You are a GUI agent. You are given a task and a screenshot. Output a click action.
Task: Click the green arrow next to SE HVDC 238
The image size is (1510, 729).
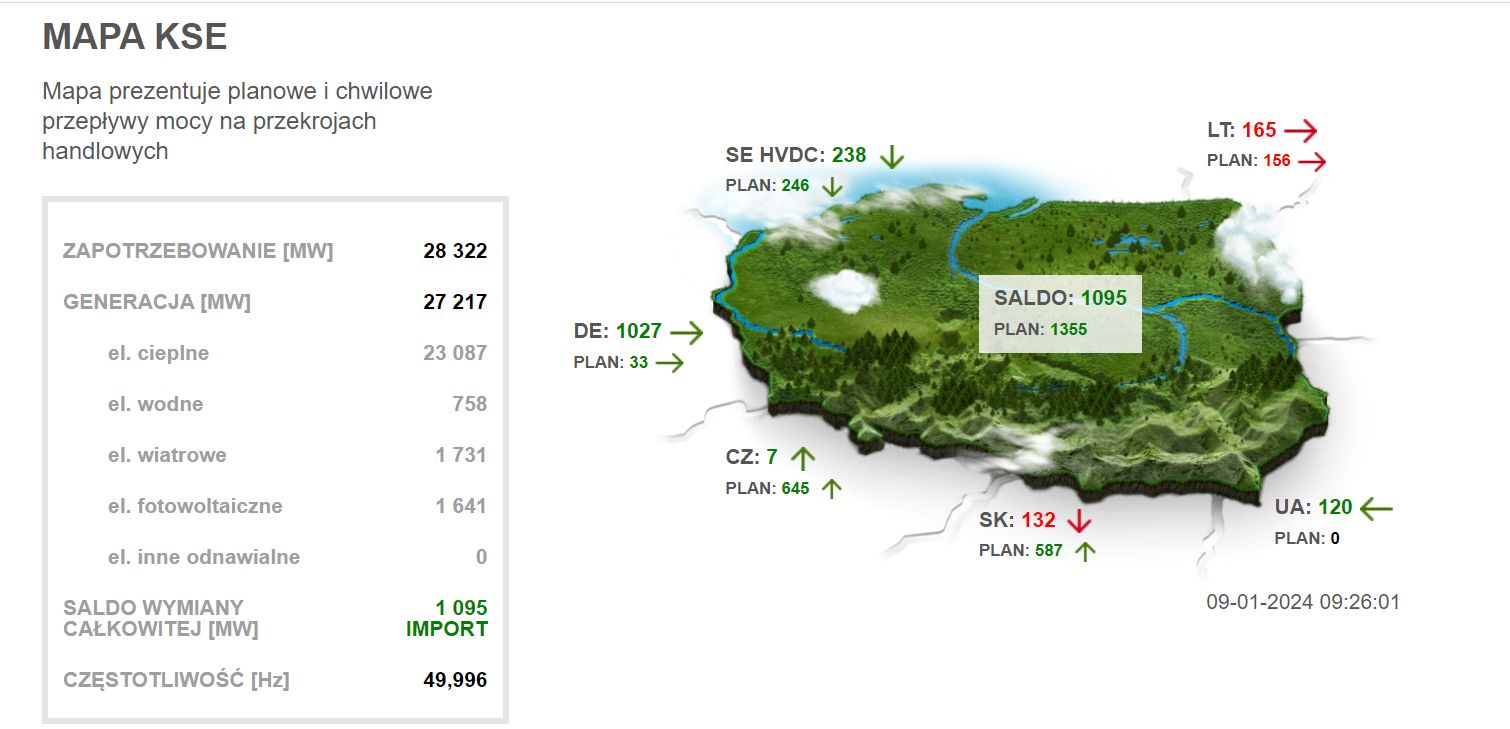coord(891,156)
